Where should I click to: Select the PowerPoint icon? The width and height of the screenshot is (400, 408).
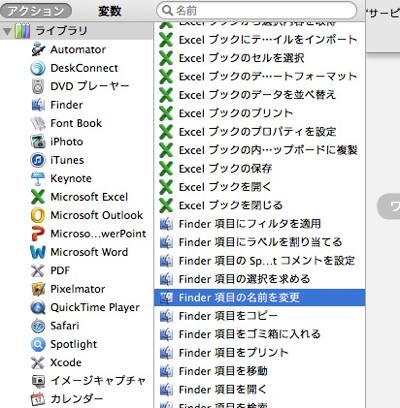coord(38,234)
